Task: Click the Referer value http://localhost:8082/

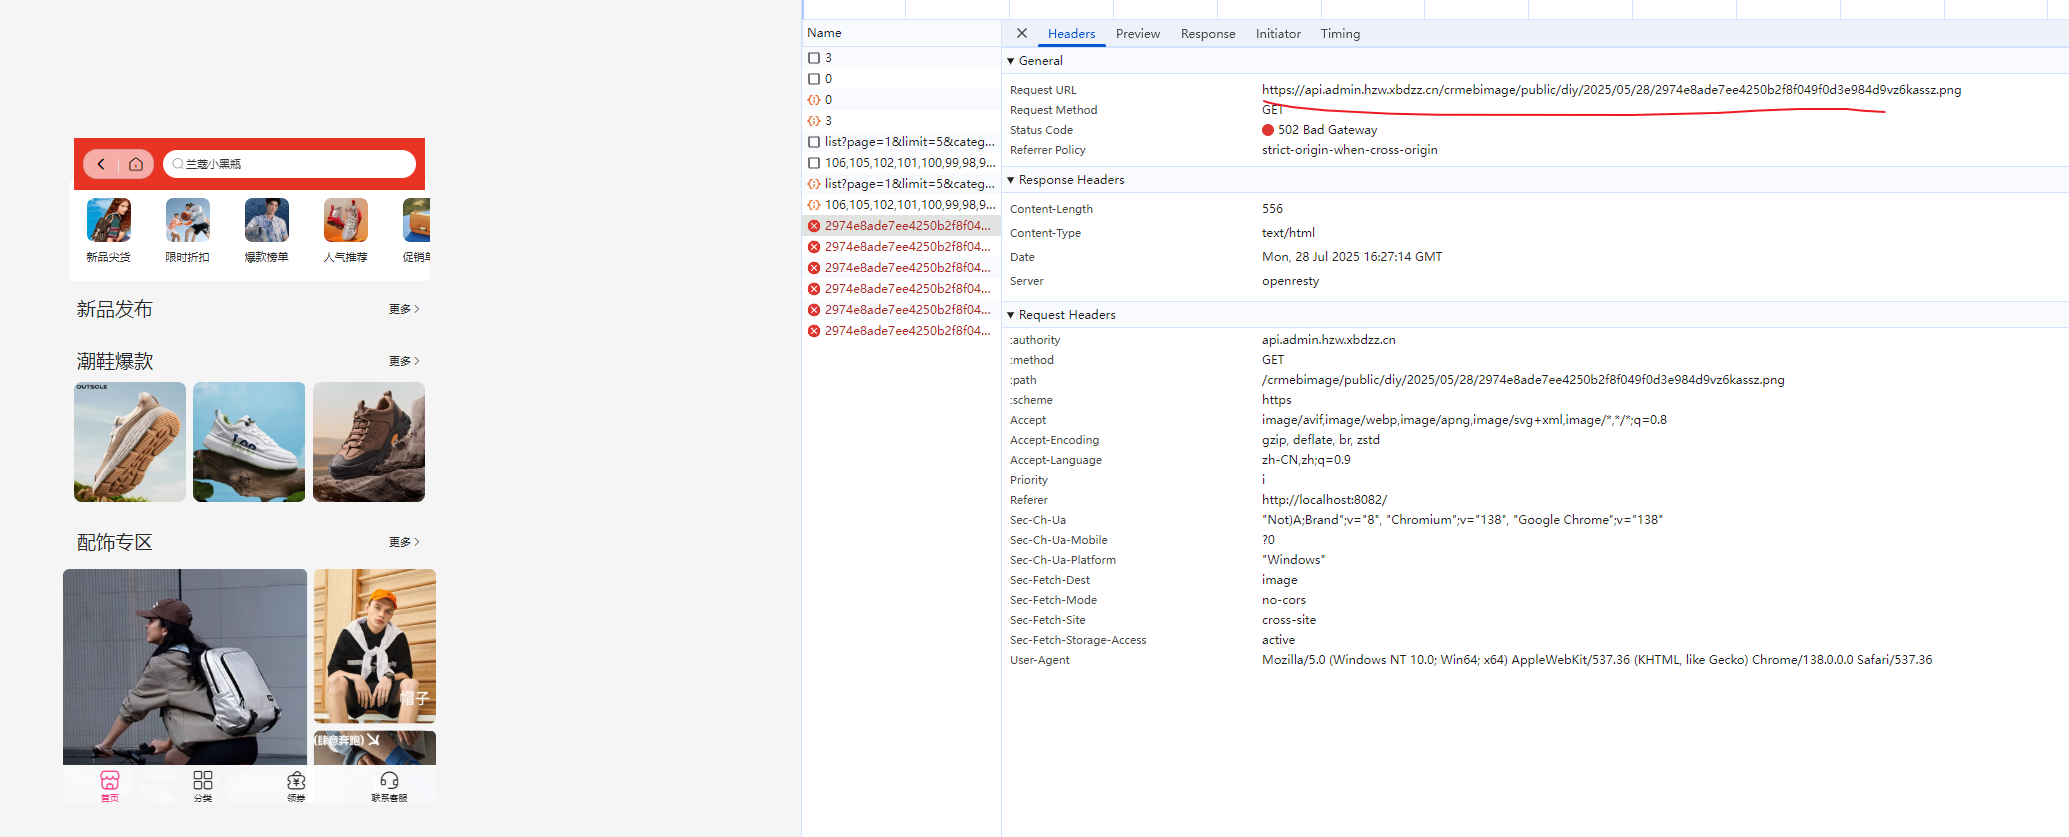Action: click(x=1324, y=500)
